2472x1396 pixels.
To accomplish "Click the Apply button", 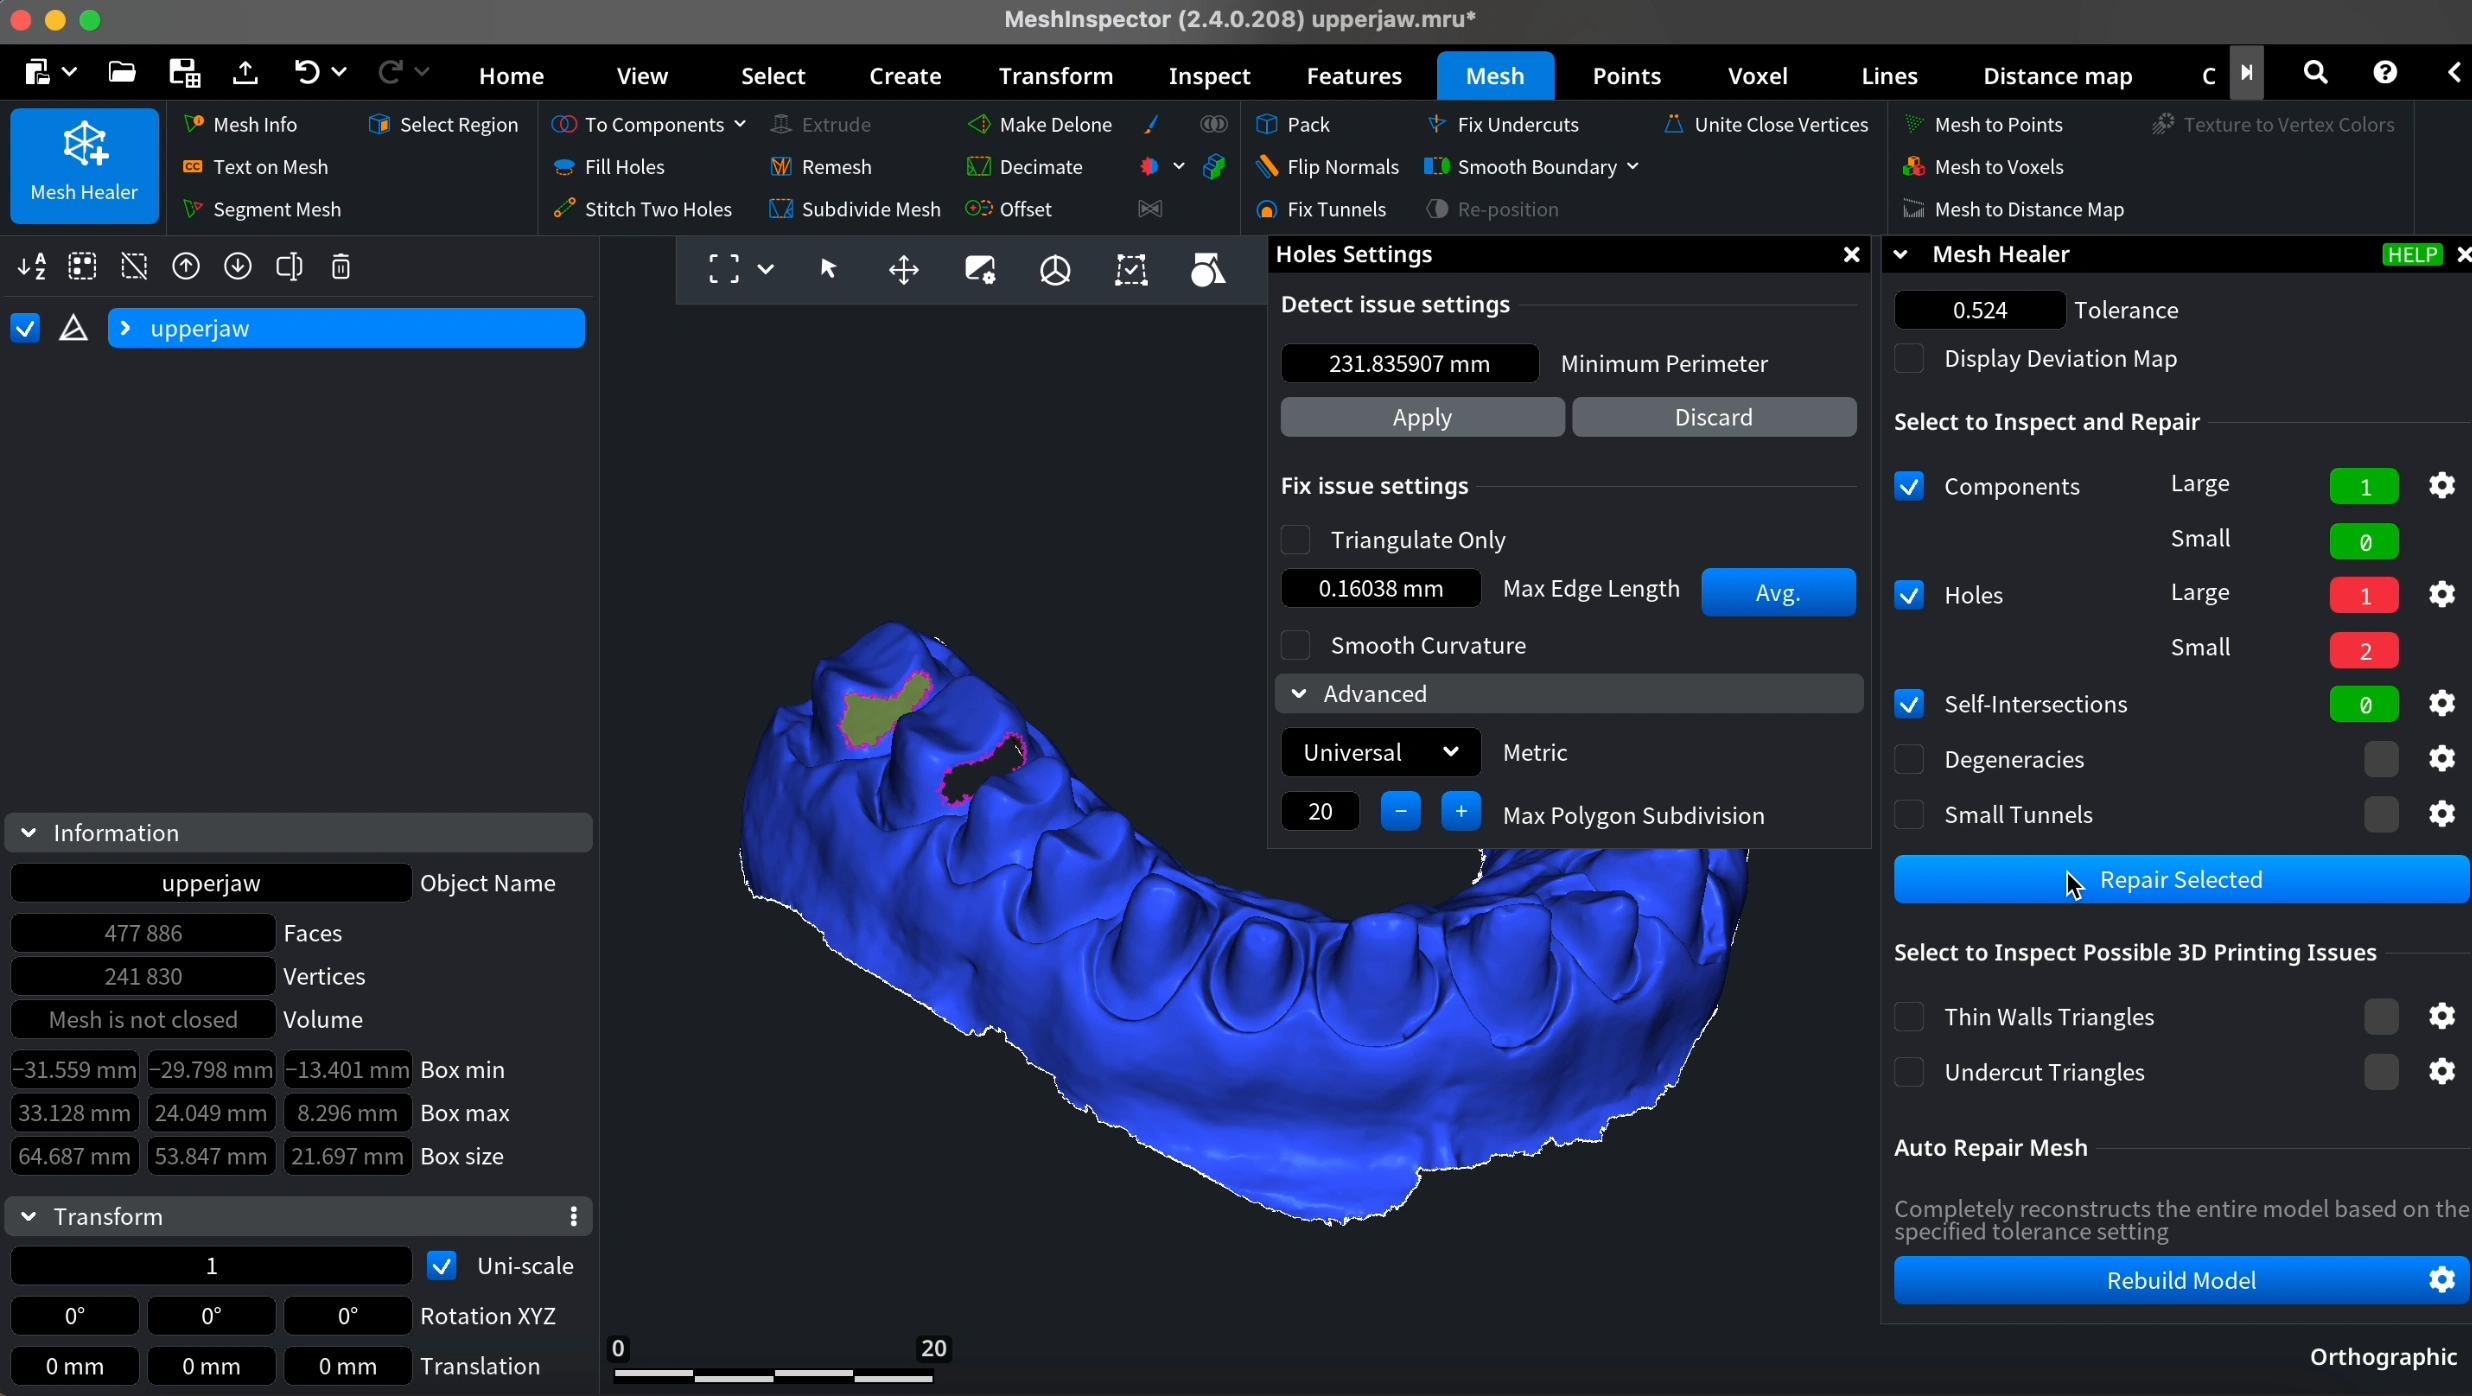I will pyautogui.click(x=1422, y=417).
